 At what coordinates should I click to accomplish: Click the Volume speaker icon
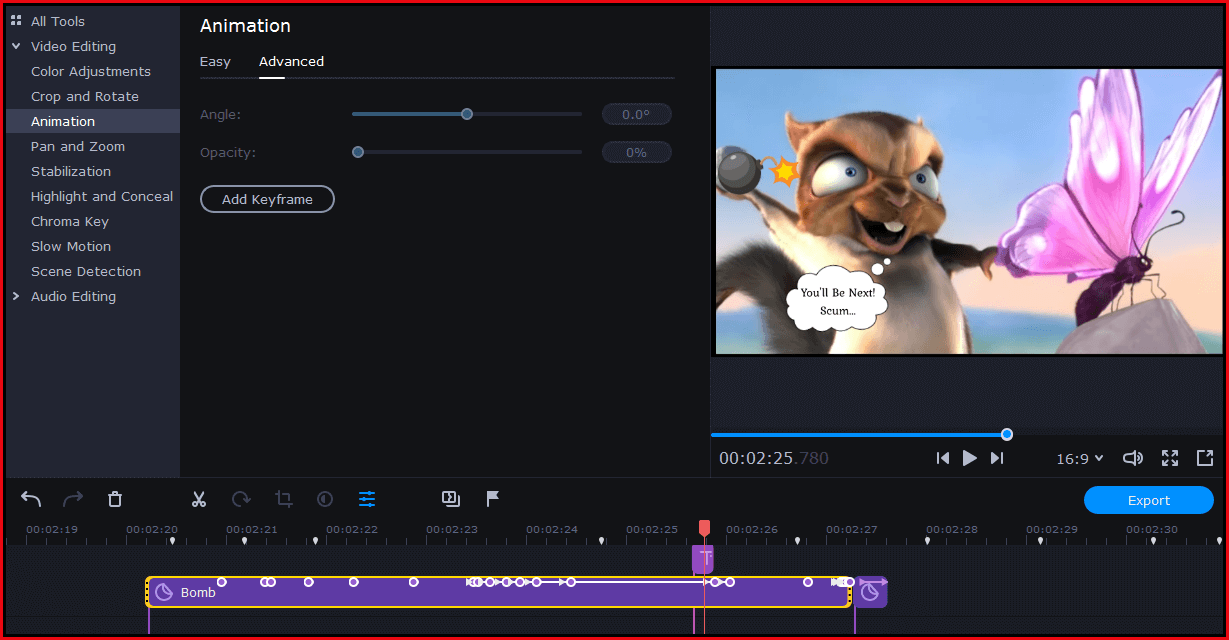[x=1133, y=458]
